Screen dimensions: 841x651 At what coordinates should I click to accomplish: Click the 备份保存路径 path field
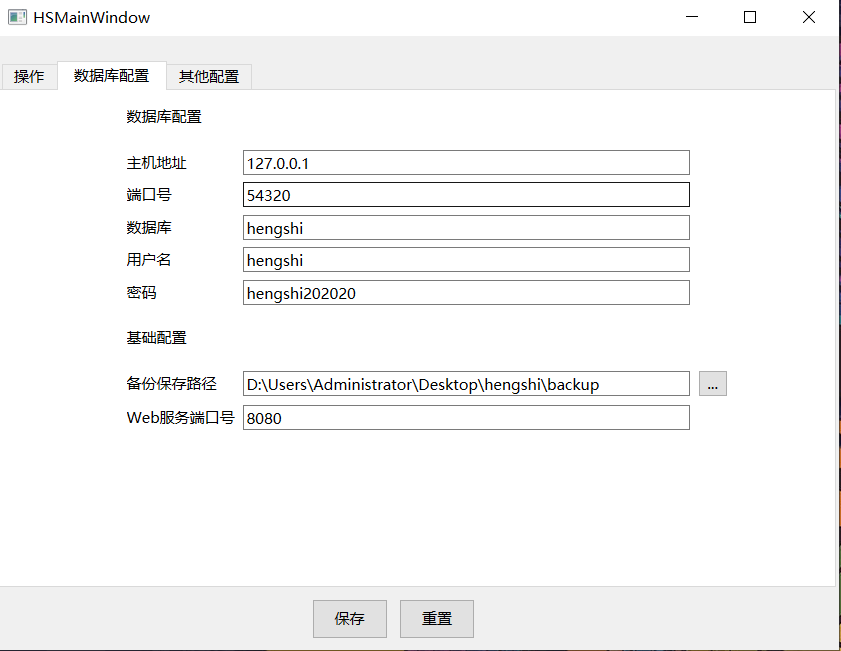pyautogui.click(x=466, y=384)
